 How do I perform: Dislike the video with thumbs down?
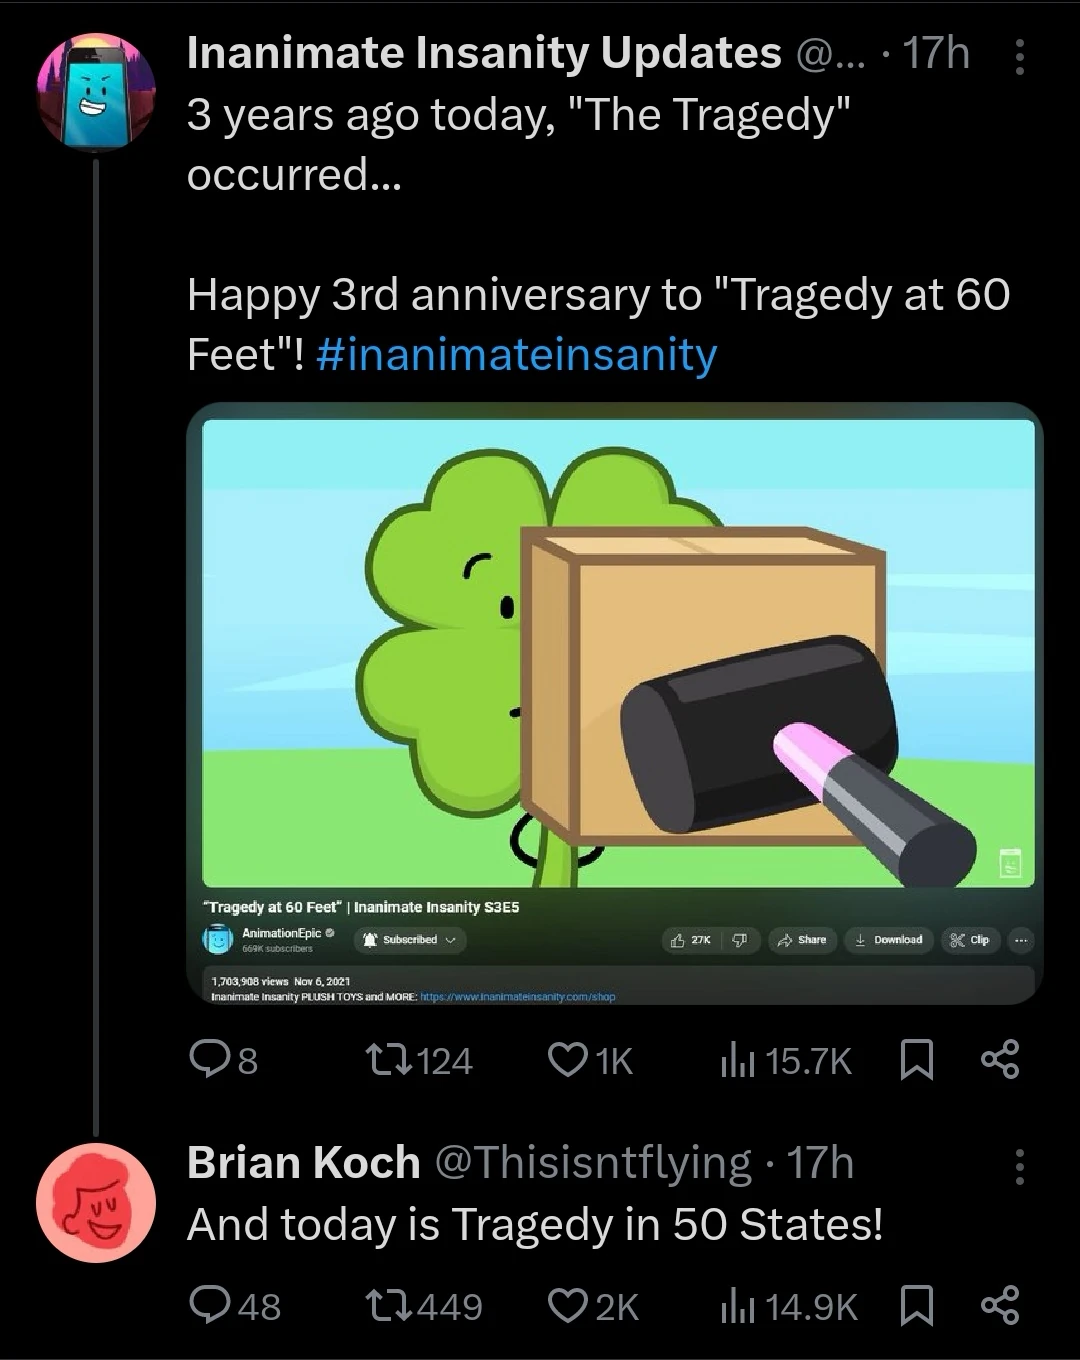coord(739,940)
